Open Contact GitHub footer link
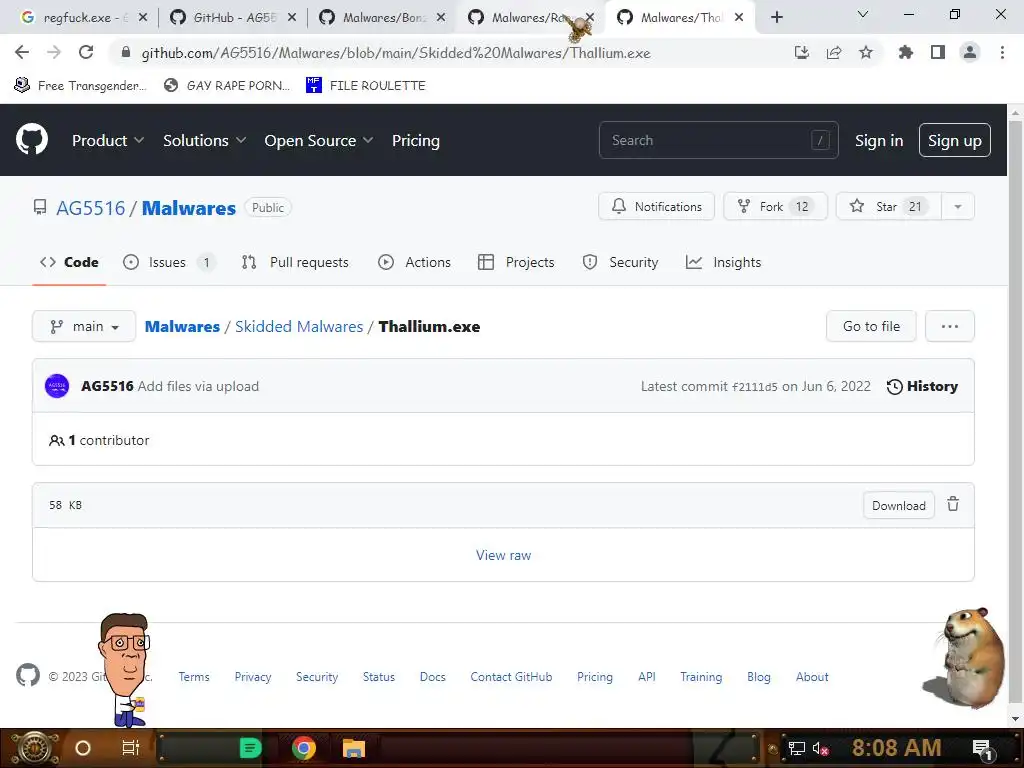Image resolution: width=1024 pixels, height=768 pixels. point(511,677)
